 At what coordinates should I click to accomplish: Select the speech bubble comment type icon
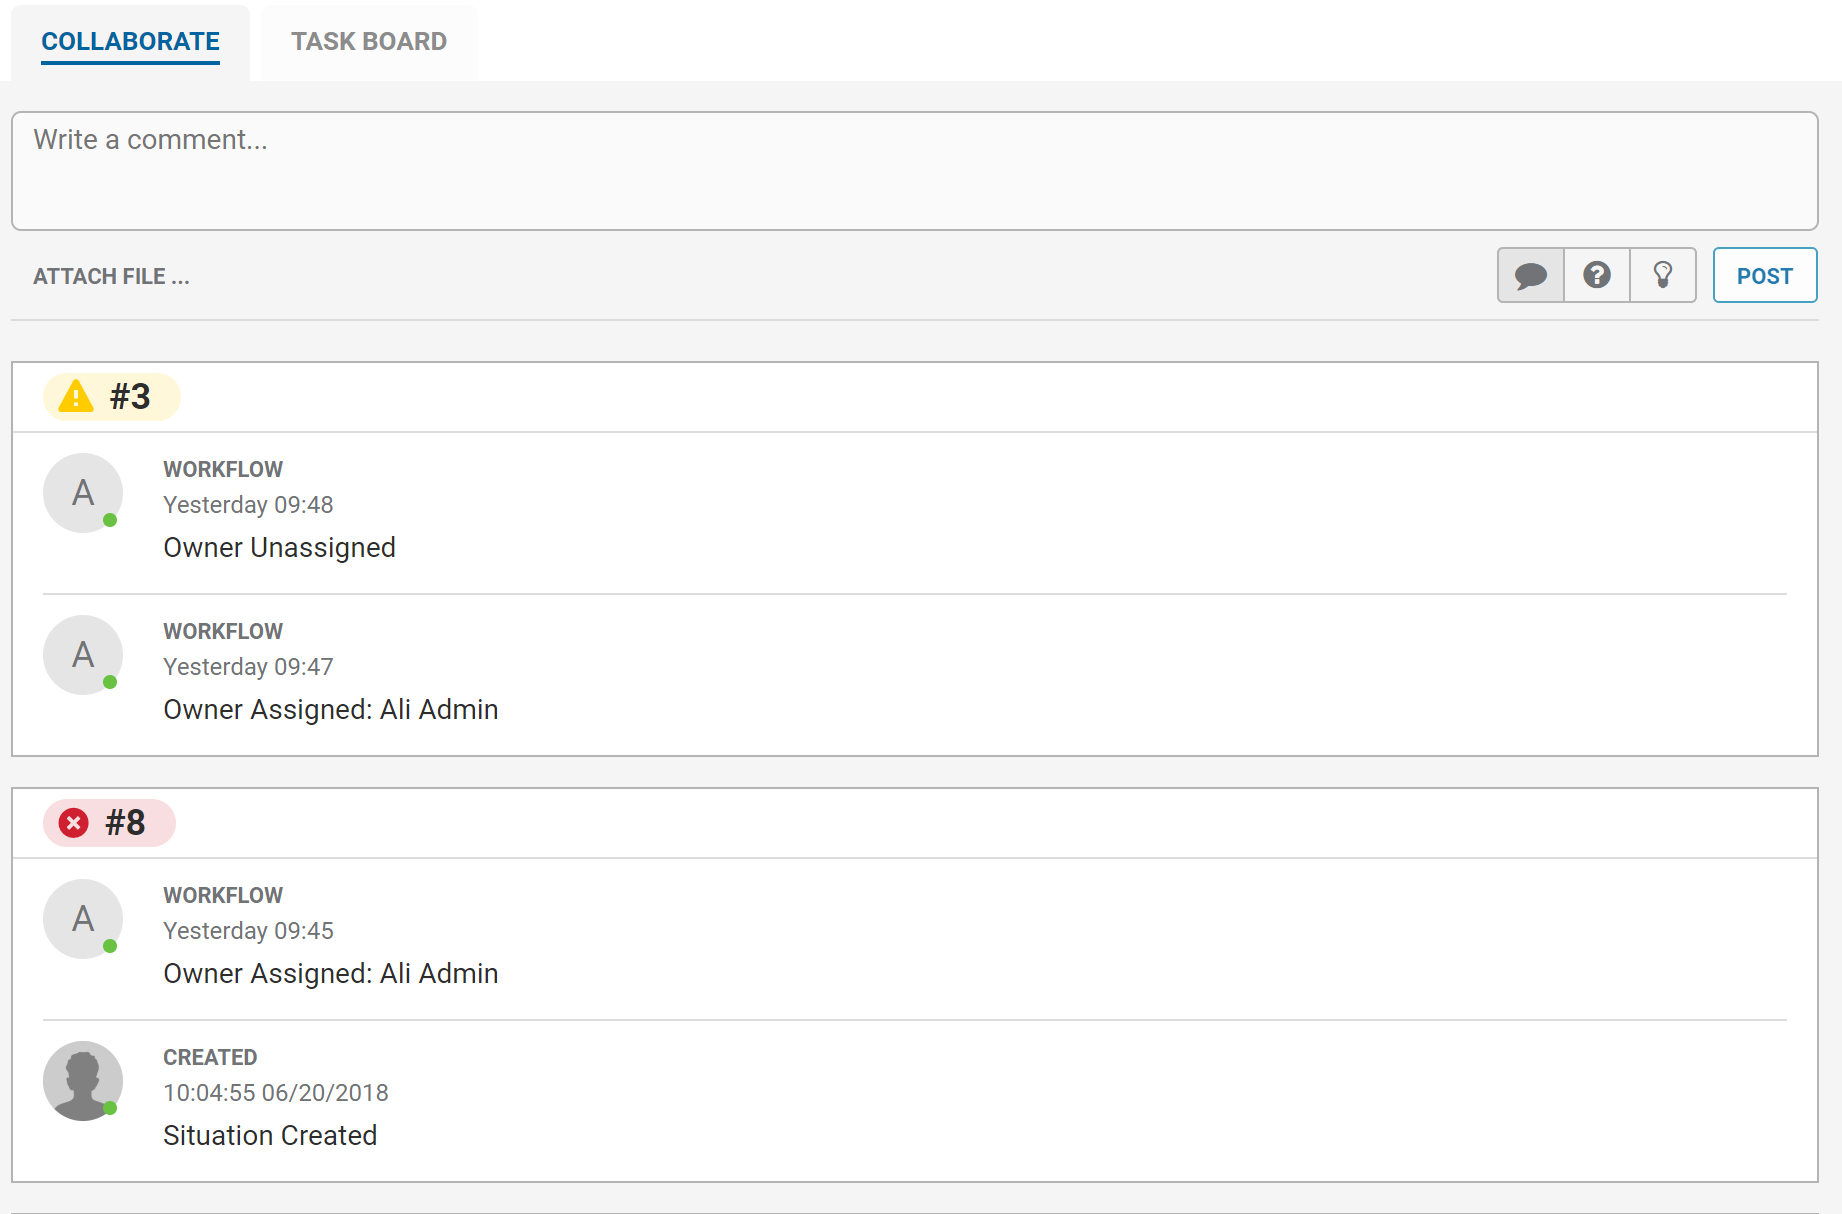(1530, 275)
